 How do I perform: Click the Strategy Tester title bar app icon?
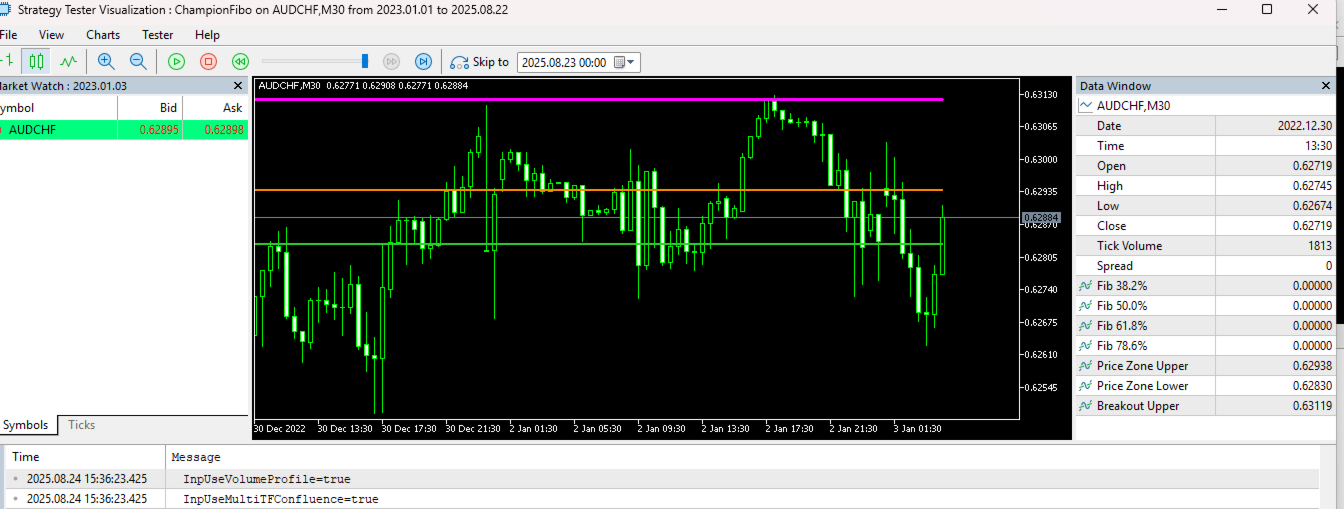(x=3, y=9)
